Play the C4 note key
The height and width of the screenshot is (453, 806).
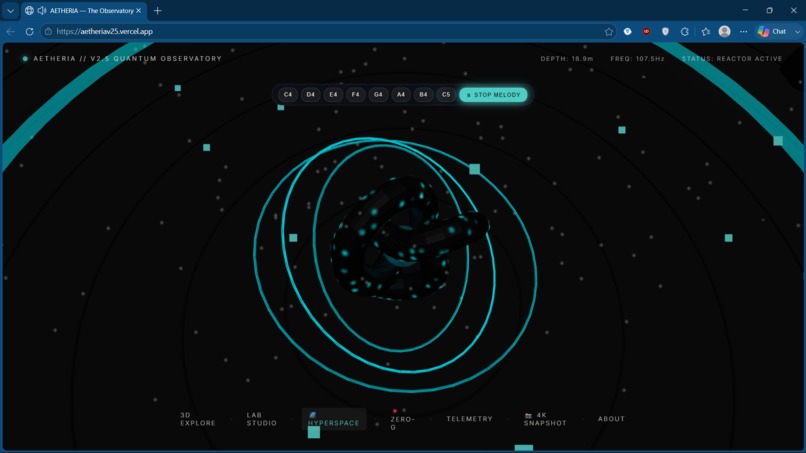(288, 95)
